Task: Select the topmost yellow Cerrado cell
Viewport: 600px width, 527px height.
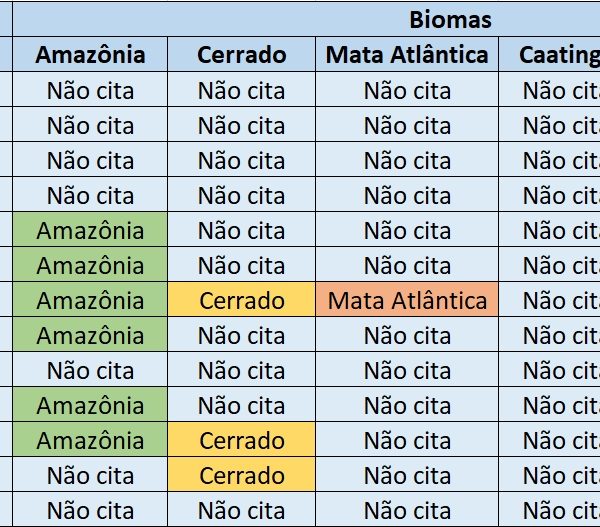Action: [241, 300]
